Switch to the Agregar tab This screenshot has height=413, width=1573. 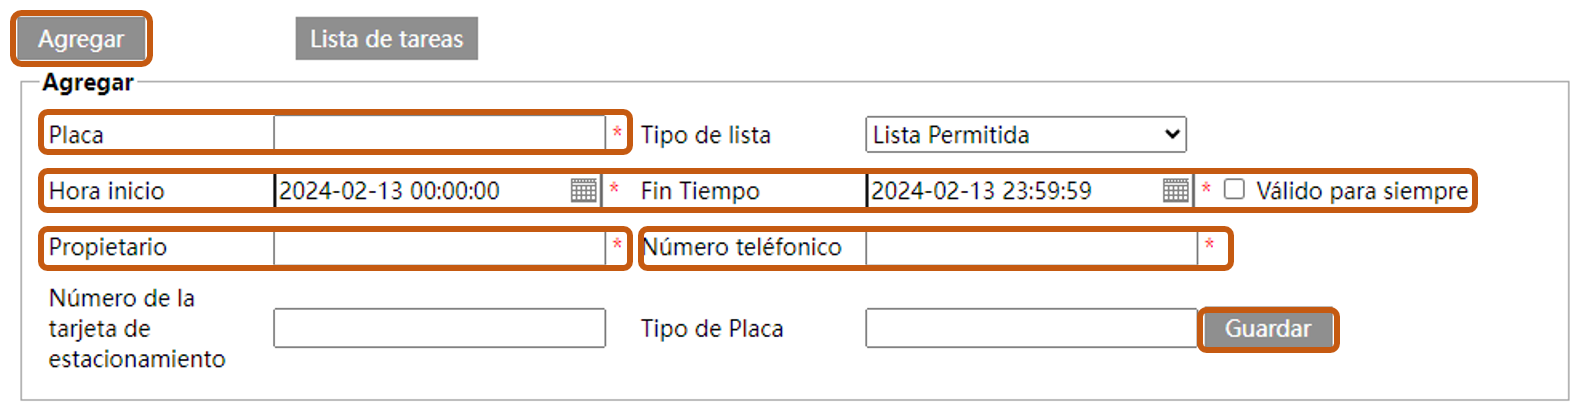81,39
